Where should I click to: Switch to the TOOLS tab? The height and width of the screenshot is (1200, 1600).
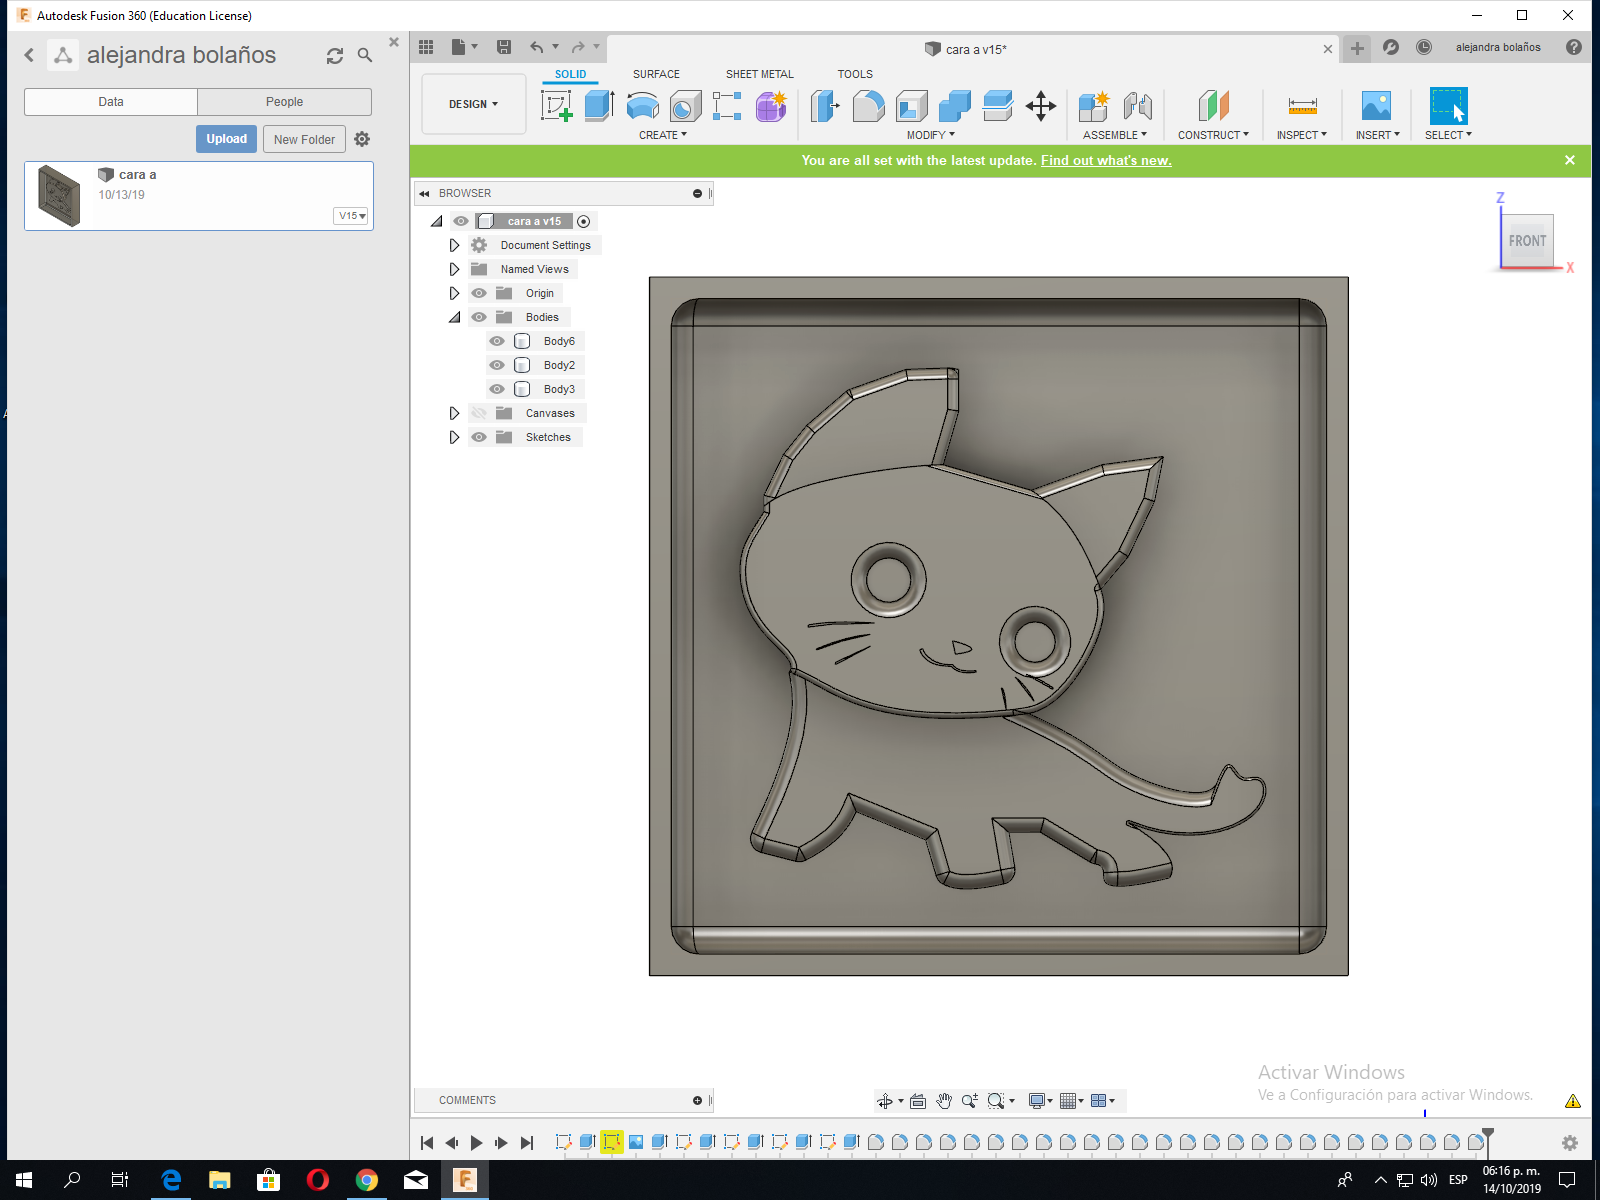tap(855, 74)
